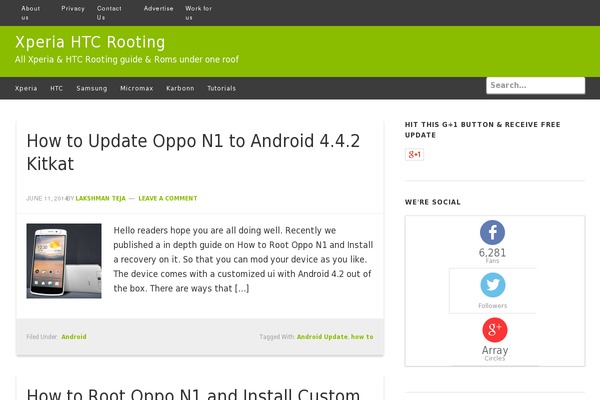
Task: Select the Followers label under Twitter
Action: [x=492, y=305]
